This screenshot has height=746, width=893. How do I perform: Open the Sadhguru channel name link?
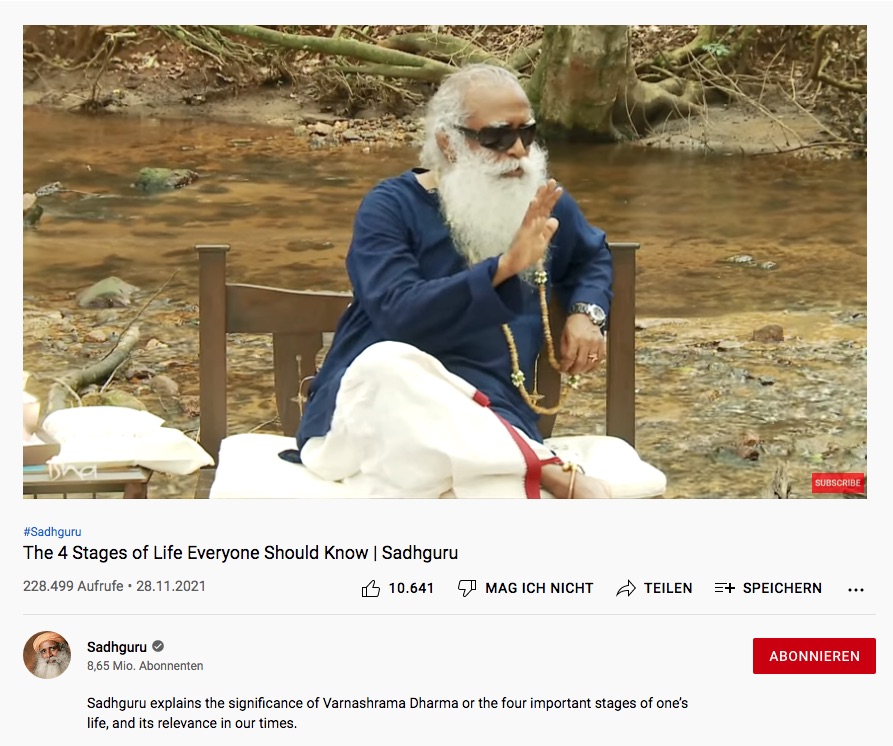[x=117, y=647]
